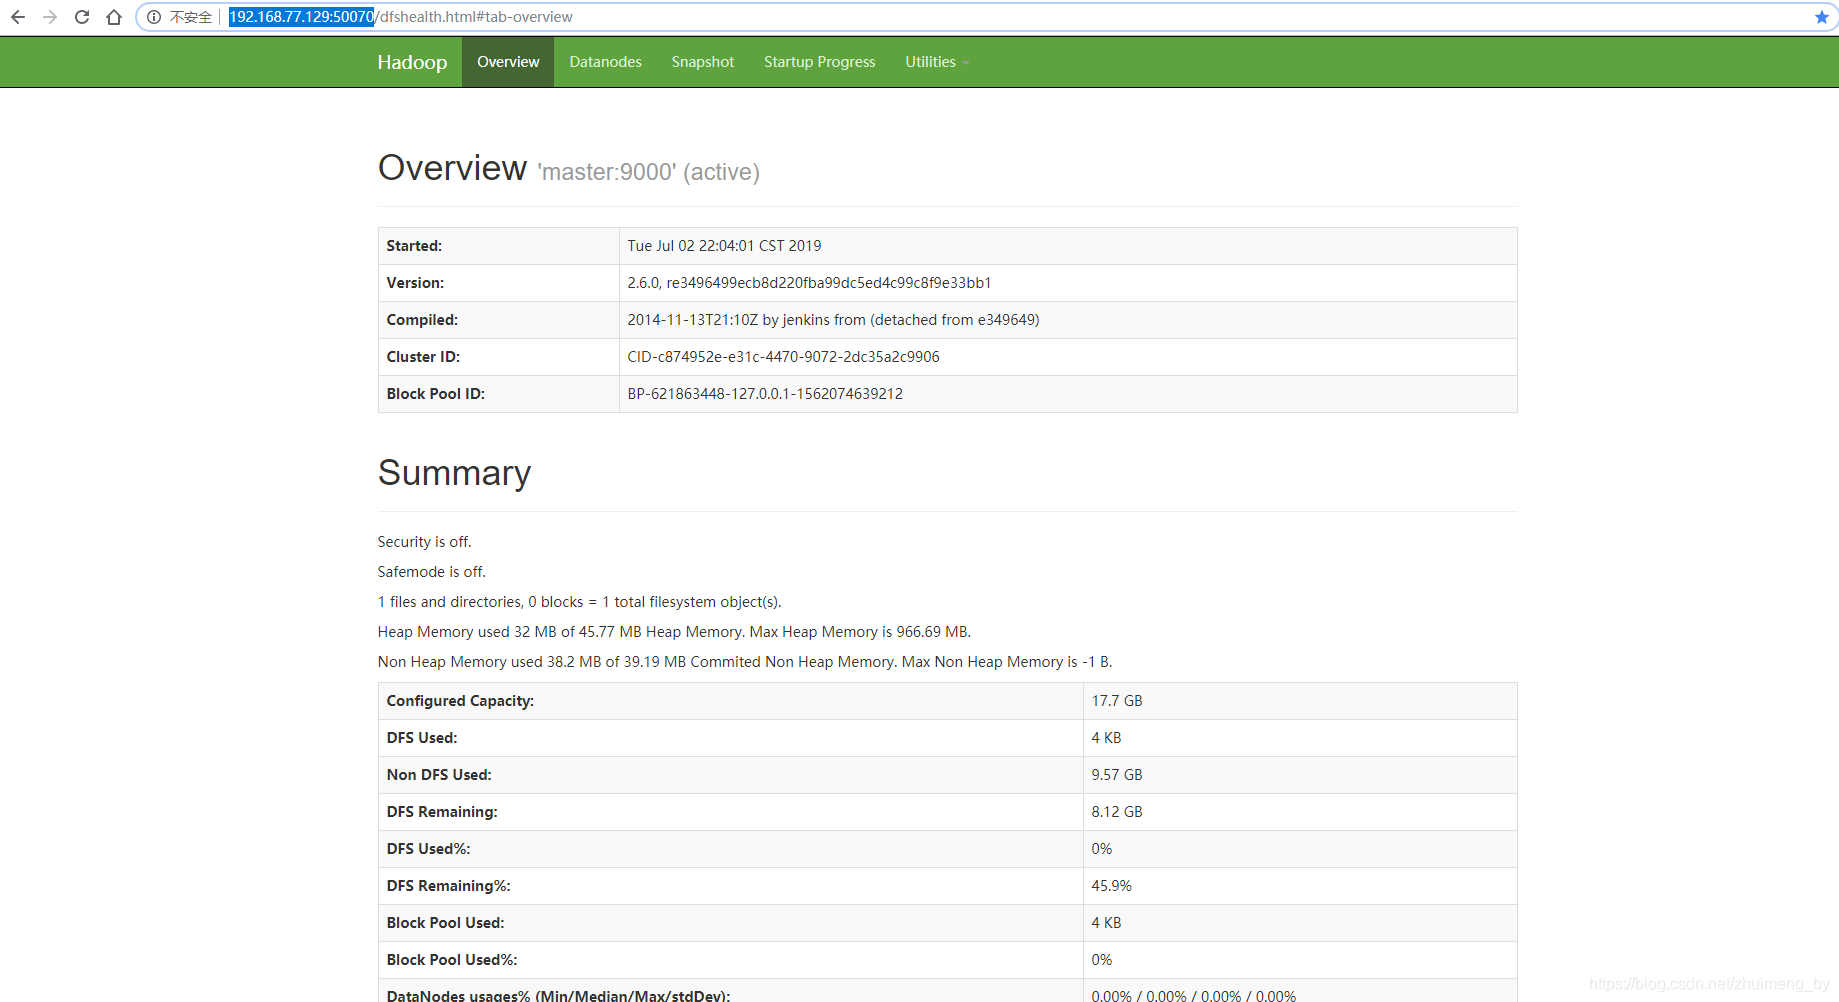This screenshot has height=1002, width=1839.
Task: Bookmark this page with the star icon
Action: point(1822,17)
